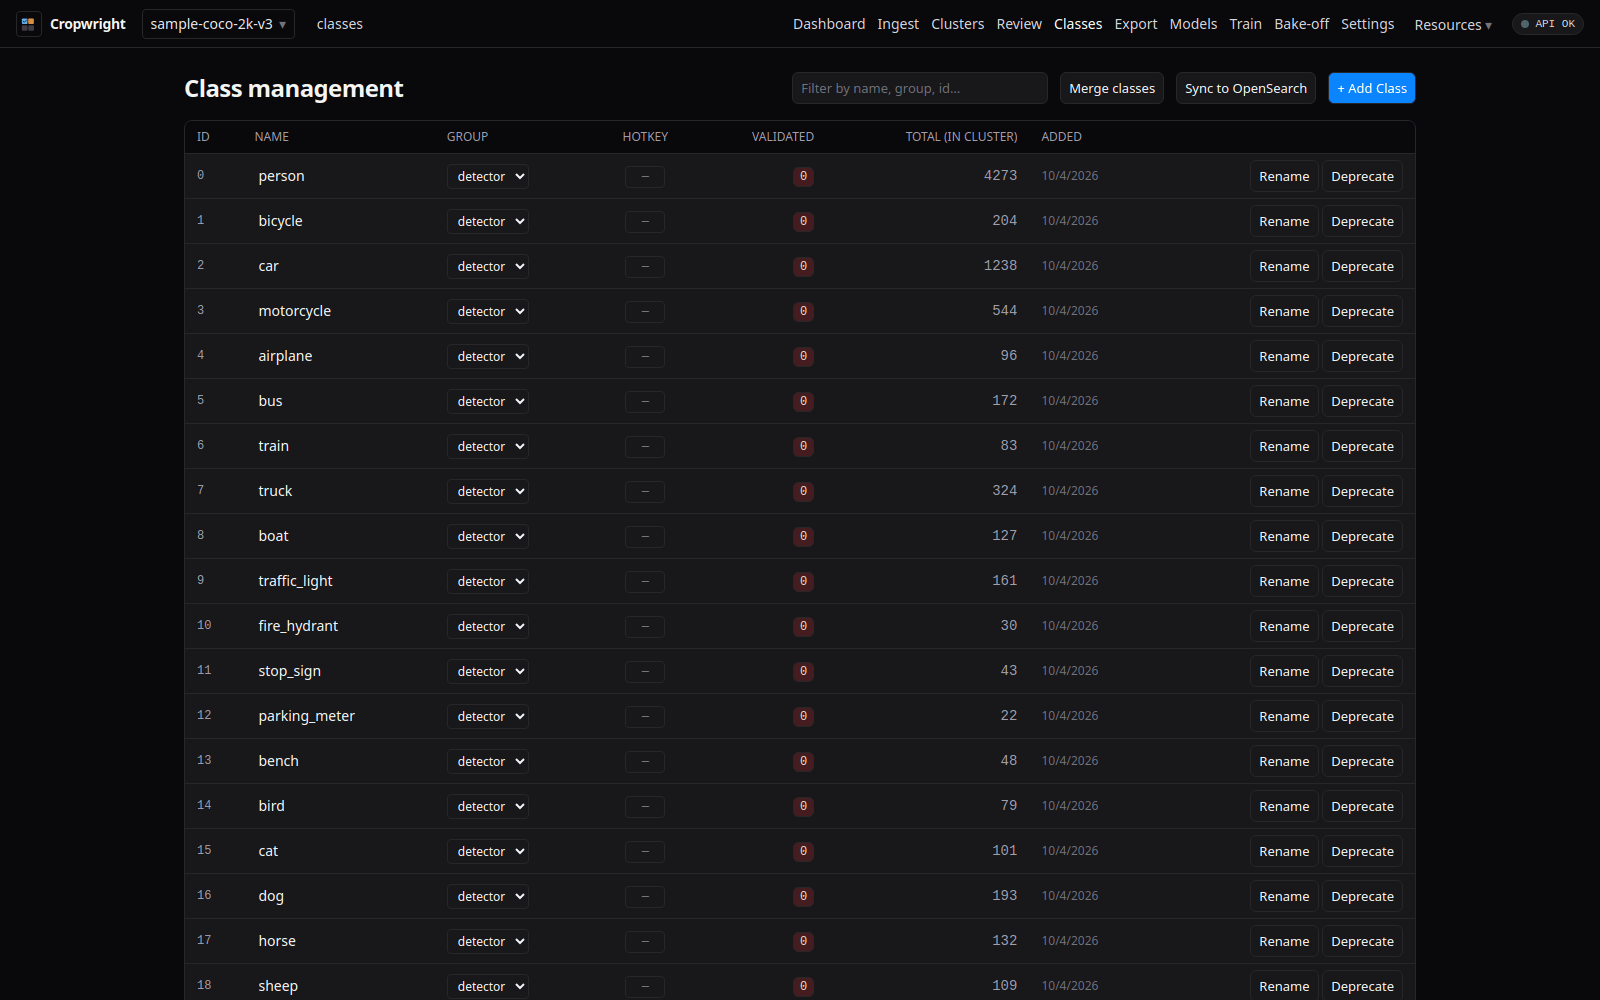Deprecate the bus class
The image size is (1600, 1000).
click(x=1362, y=402)
